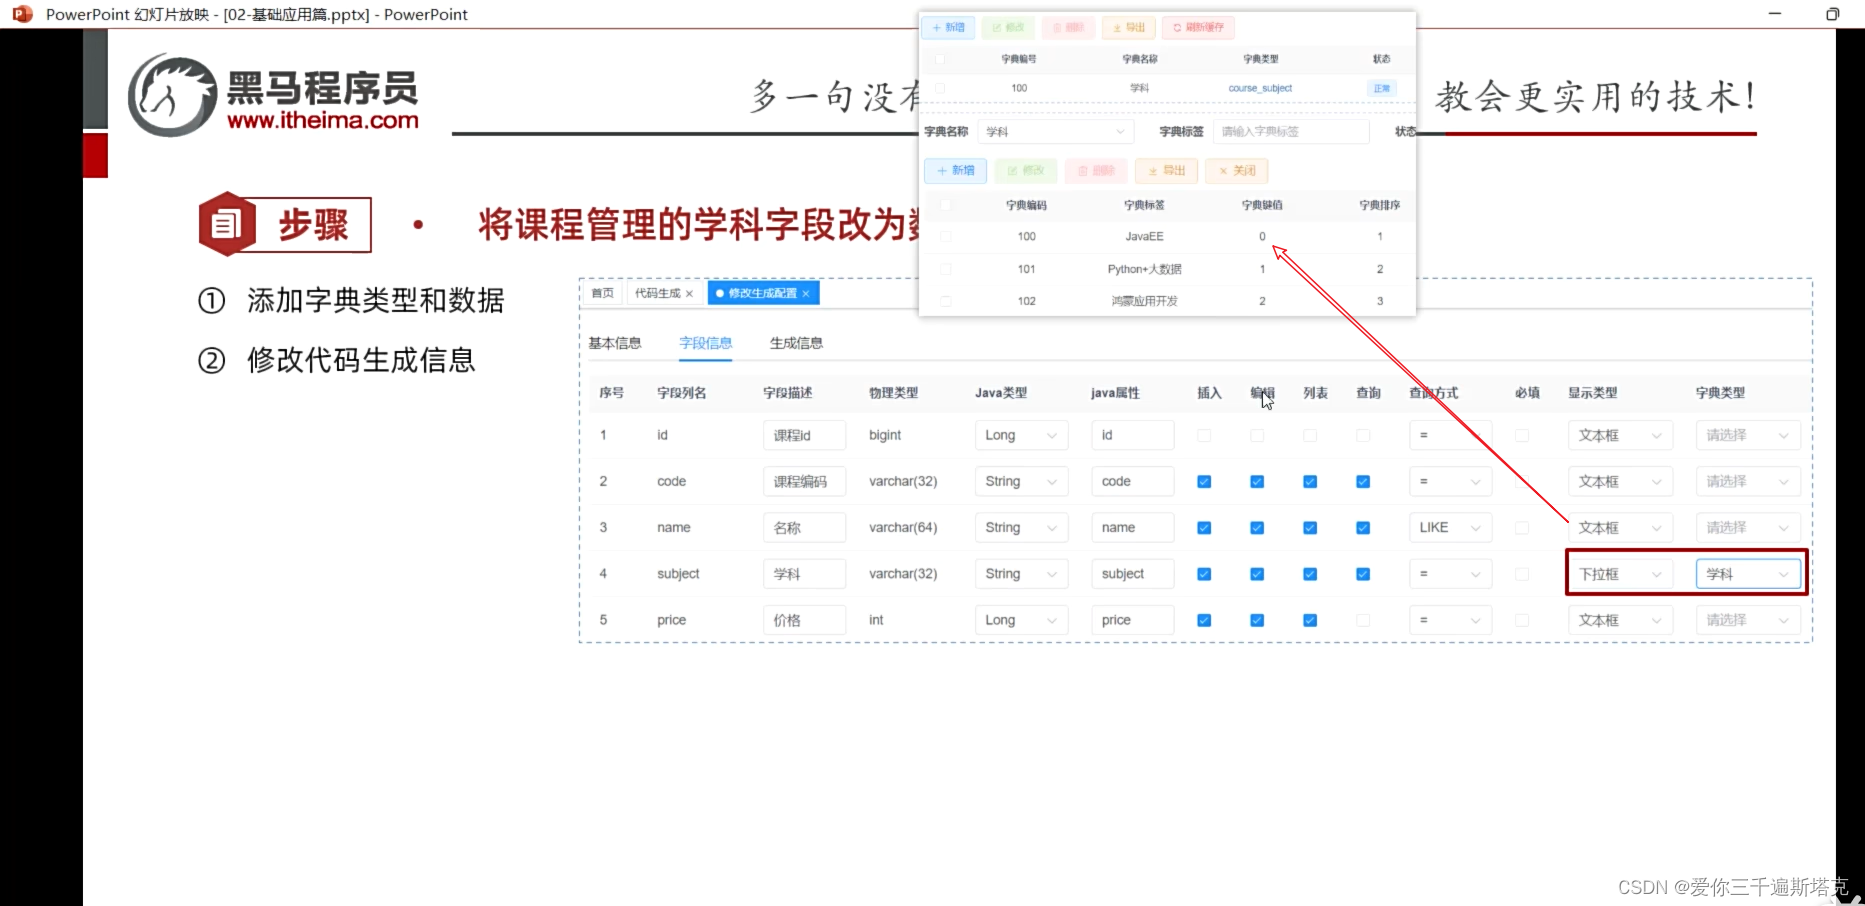The width and height of the screenshot is (1865, 906).
Task: Click the 修改 edit icon in dictionary data toolbar
Action: pos(1025,170)
